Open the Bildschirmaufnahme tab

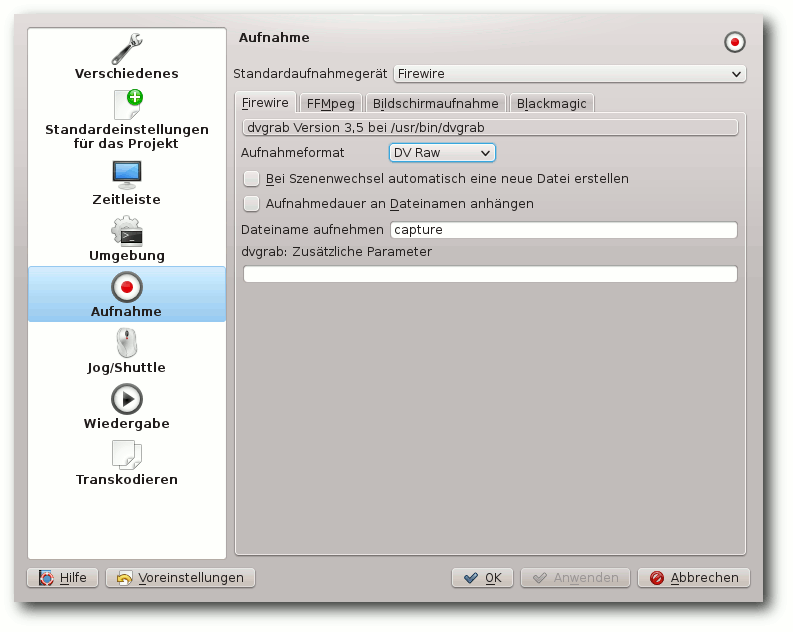(x=435, y=104)
